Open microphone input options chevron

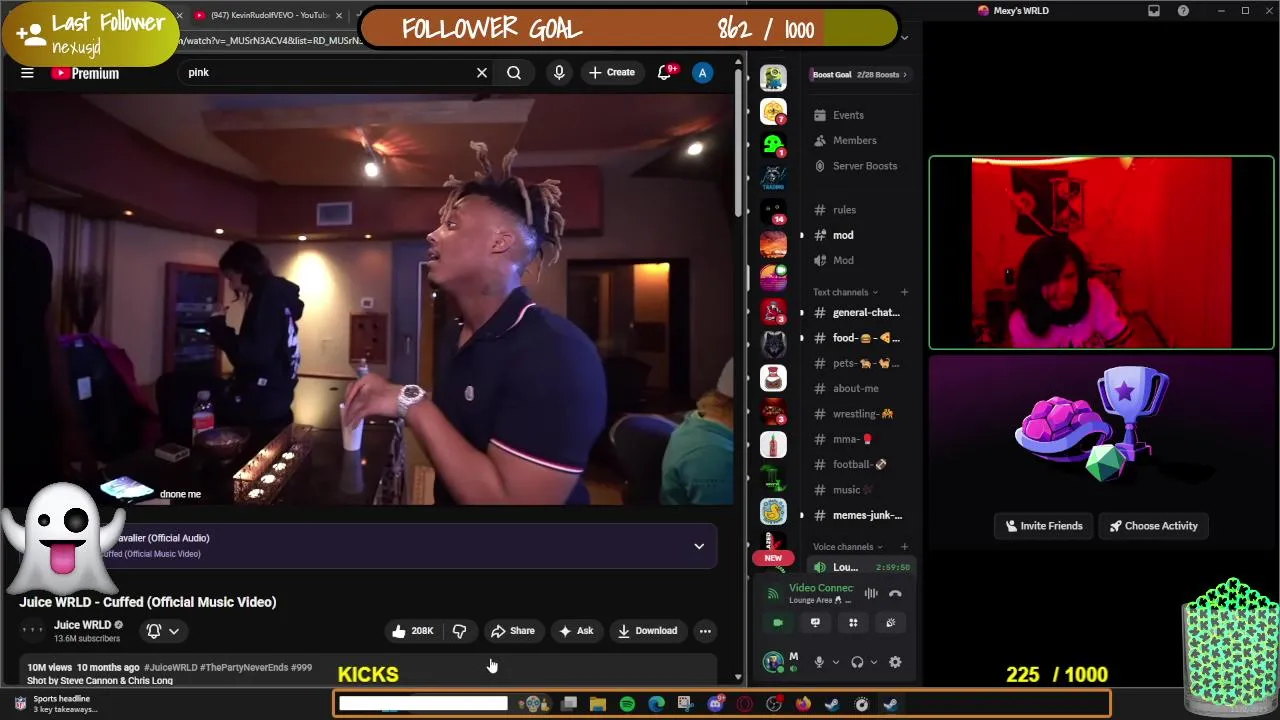point(835,662)
